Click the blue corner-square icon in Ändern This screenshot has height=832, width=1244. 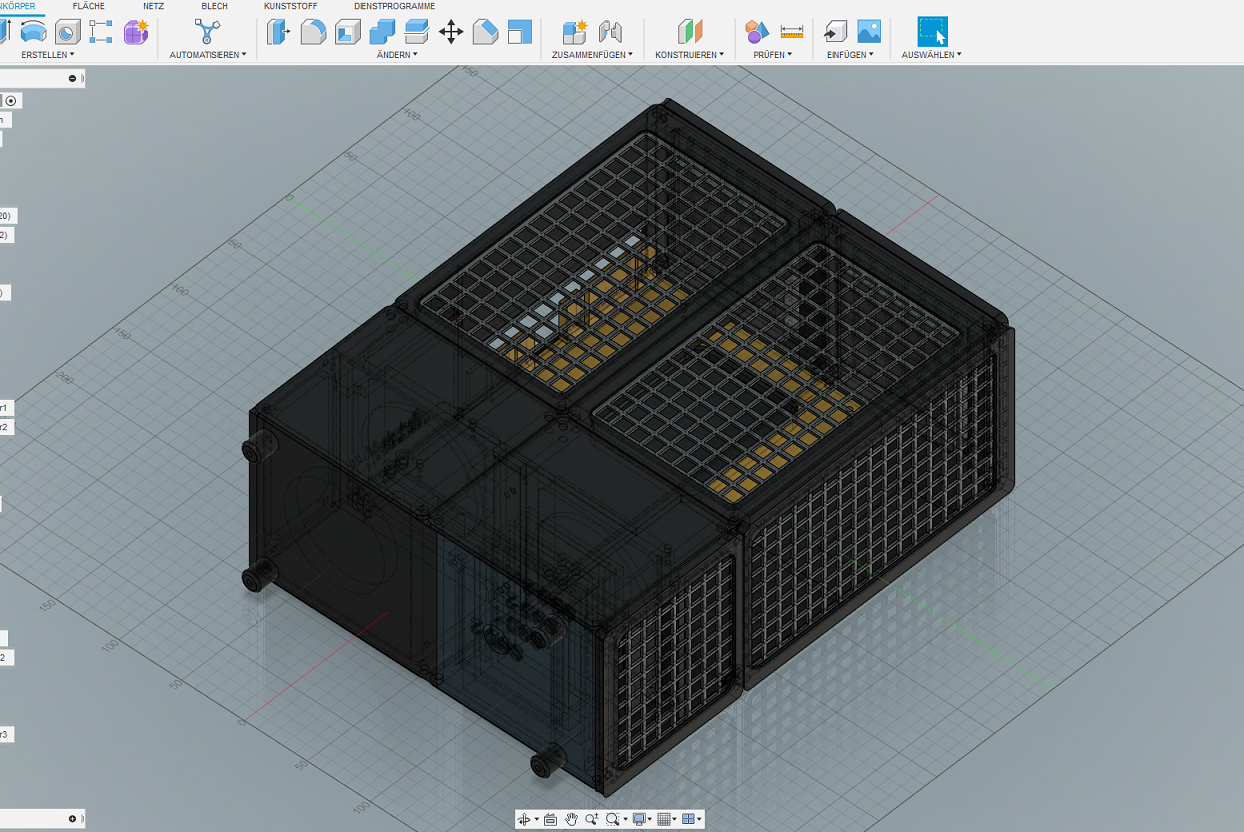click(519, 32)
